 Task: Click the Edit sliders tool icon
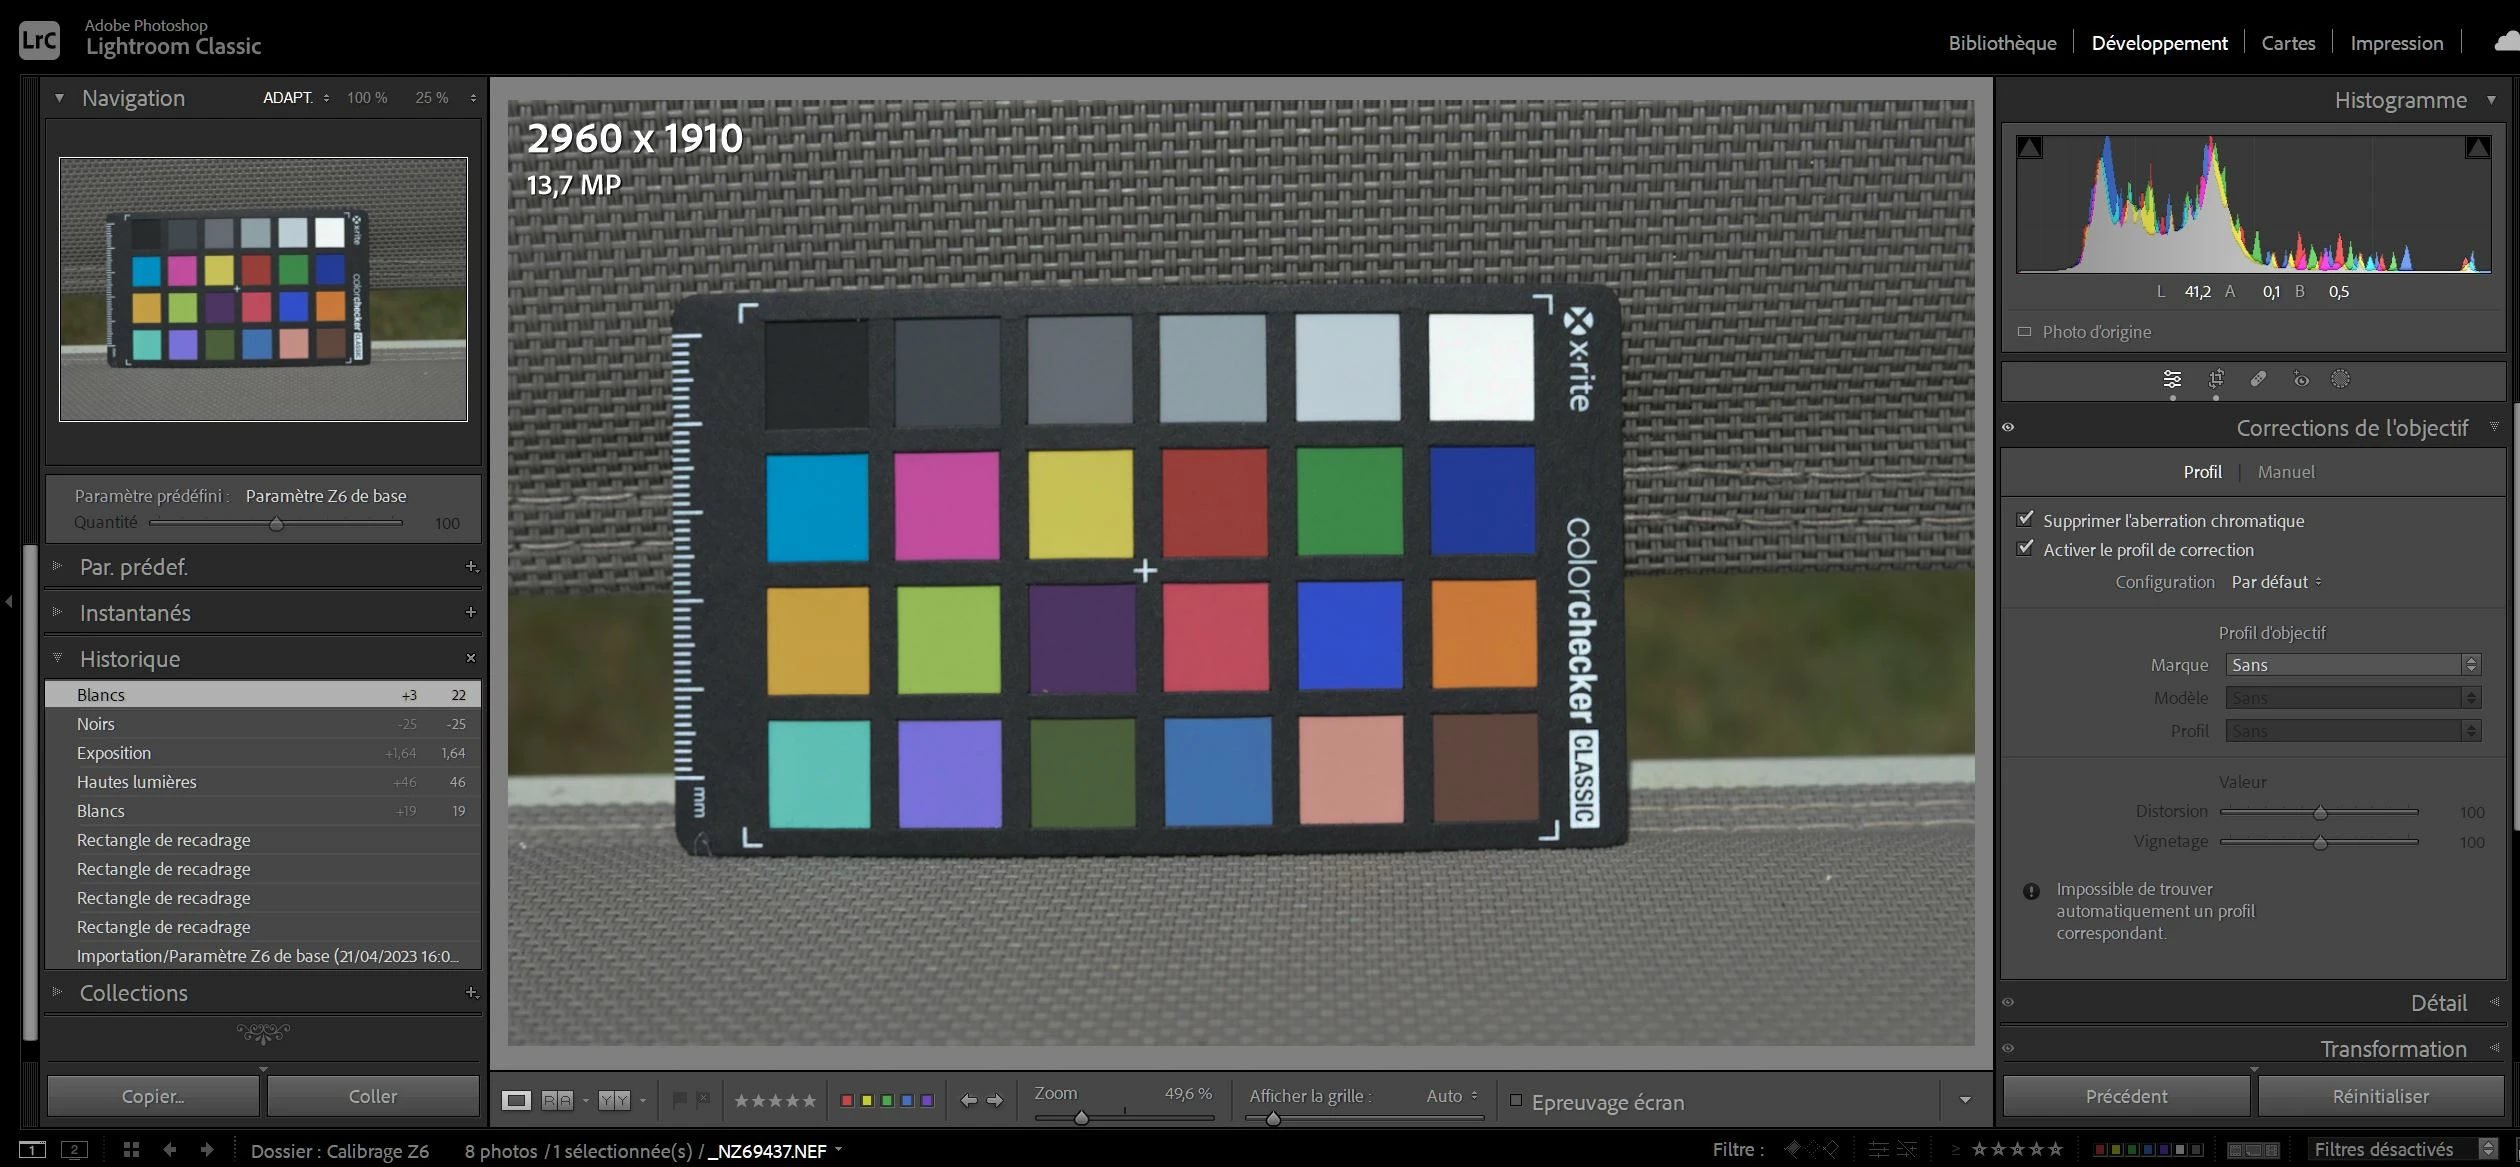click(2172, 379)
